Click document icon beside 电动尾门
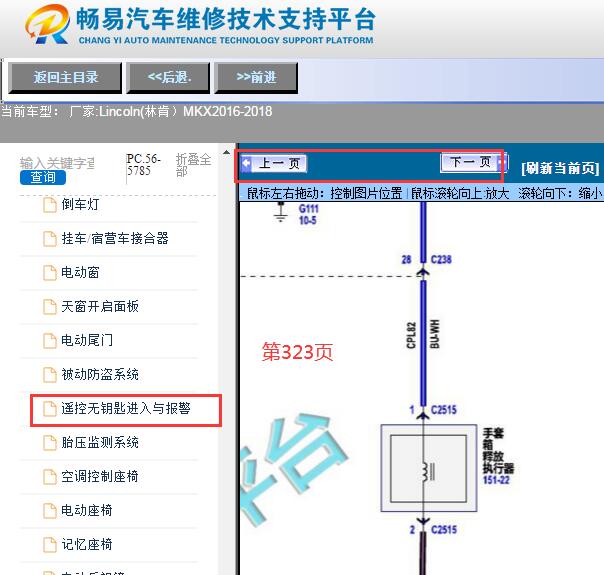Screen dimensions: 604x575 click(x=49, y=341)
